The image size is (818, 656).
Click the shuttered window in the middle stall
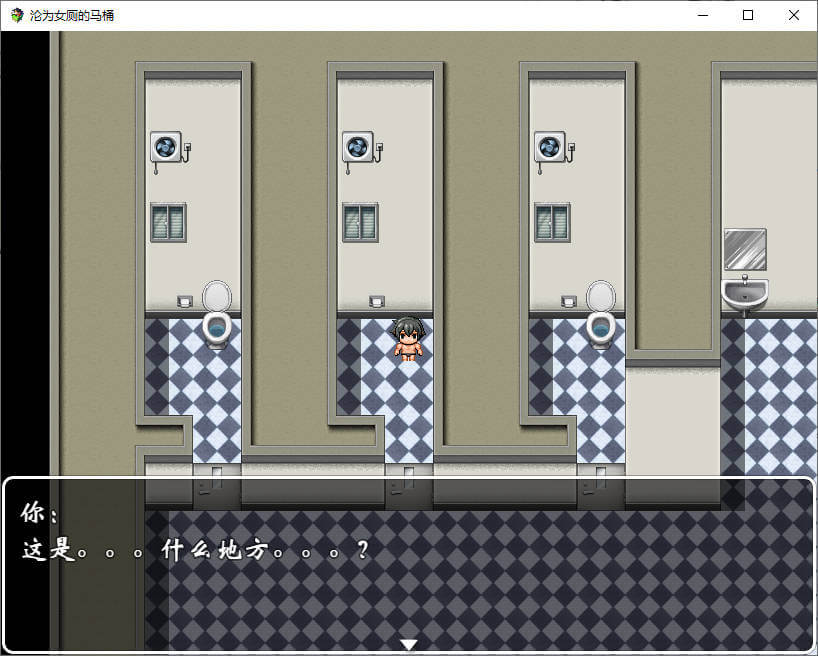[360, 222]
